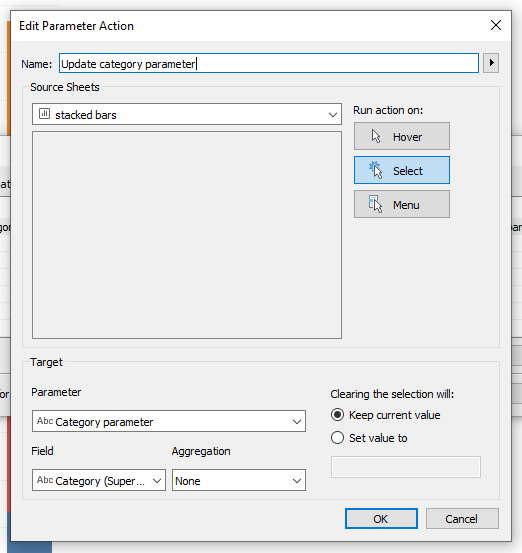Run action on Select
This screenshot has width=522, height=553.
pos(402,170)
